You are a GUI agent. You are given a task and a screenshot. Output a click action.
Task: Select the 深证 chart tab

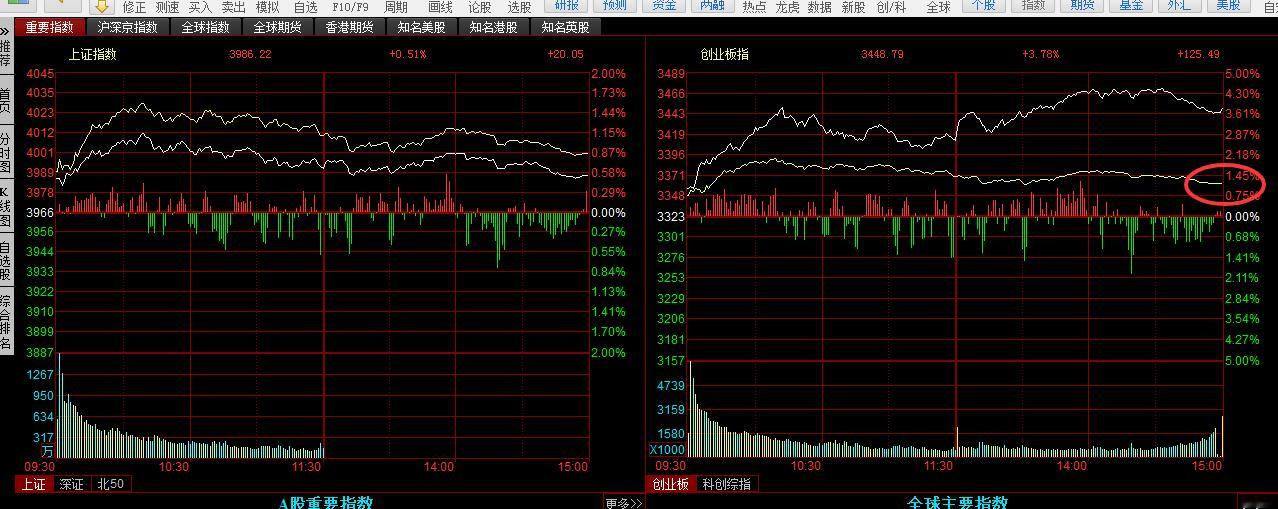(x=71, y=484)
